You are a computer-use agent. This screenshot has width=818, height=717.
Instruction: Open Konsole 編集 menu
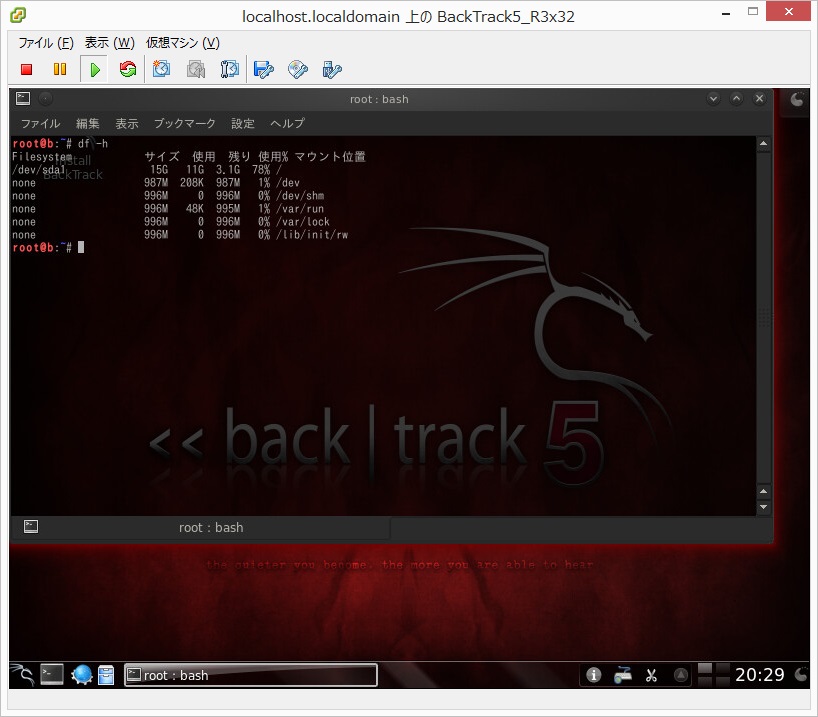click(87, 124)
